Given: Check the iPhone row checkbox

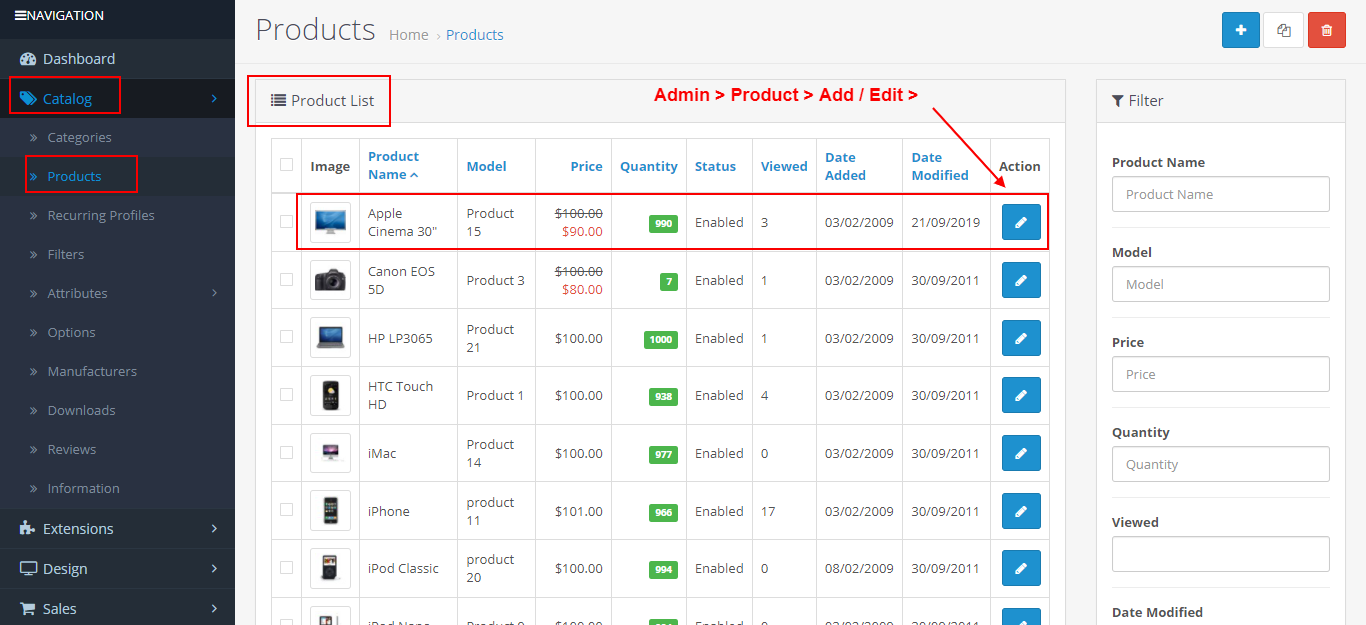Looking at the screenshot, I should coord(287,509).
